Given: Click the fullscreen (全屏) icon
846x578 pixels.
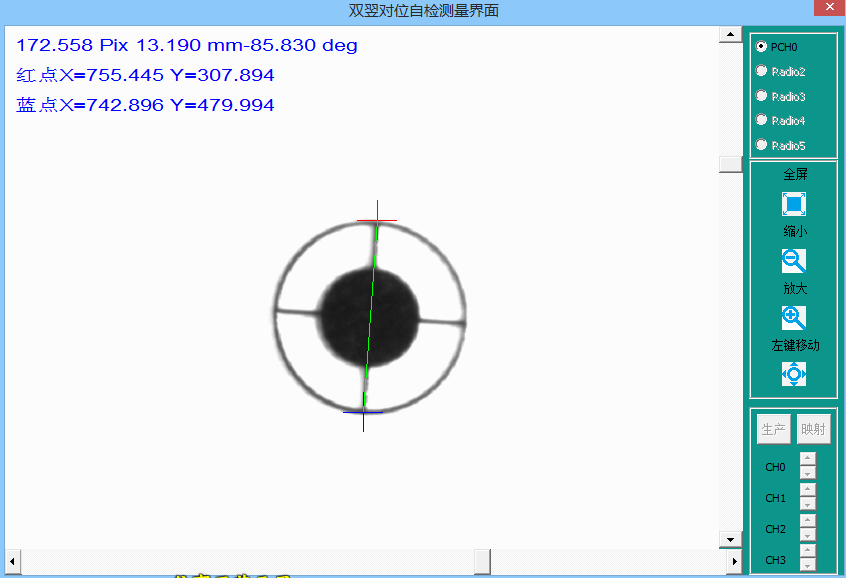Looking at the screenshot, I should [794, 204].
